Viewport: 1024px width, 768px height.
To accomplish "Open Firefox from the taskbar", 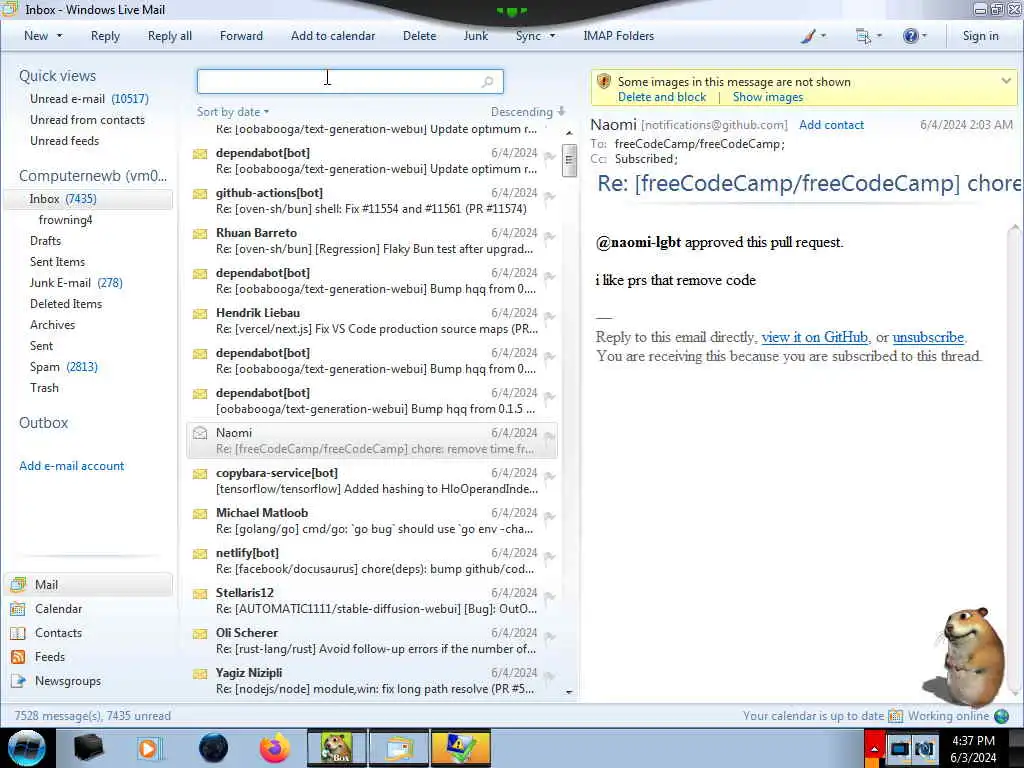I will tap(274, 748).
